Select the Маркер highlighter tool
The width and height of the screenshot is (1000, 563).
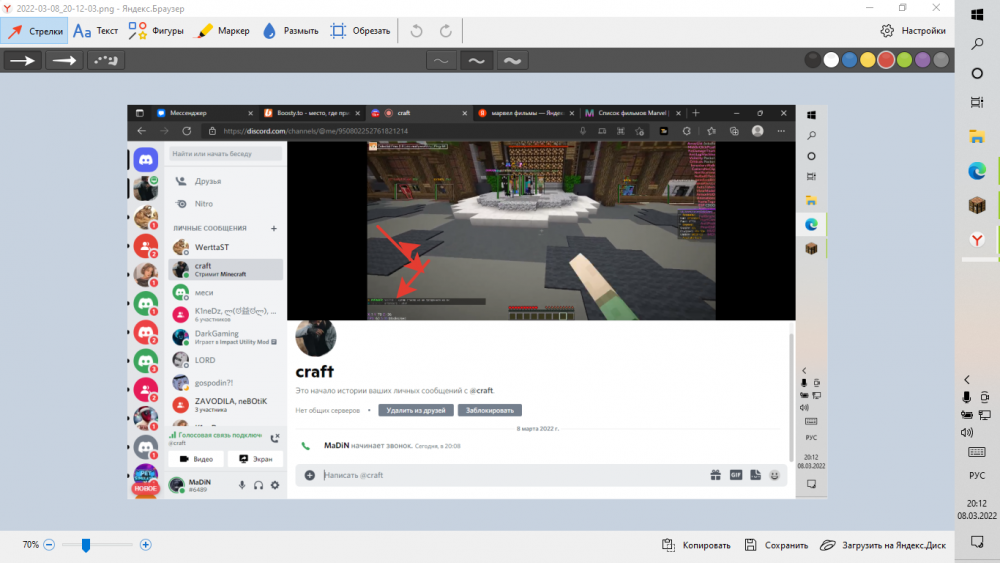224,31
